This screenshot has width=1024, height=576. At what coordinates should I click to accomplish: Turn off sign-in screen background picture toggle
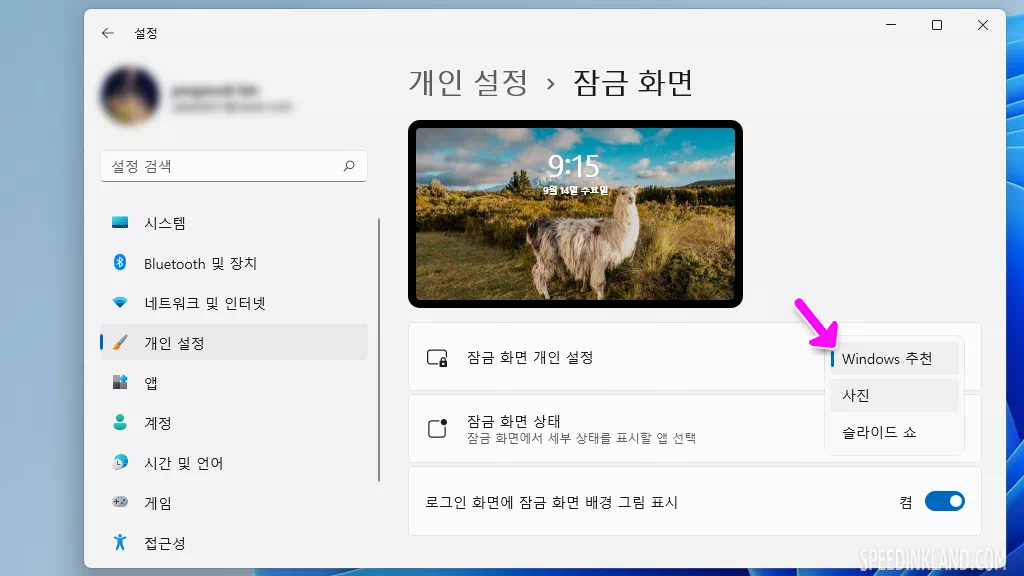pyautogui.click(x=944, y=502)
